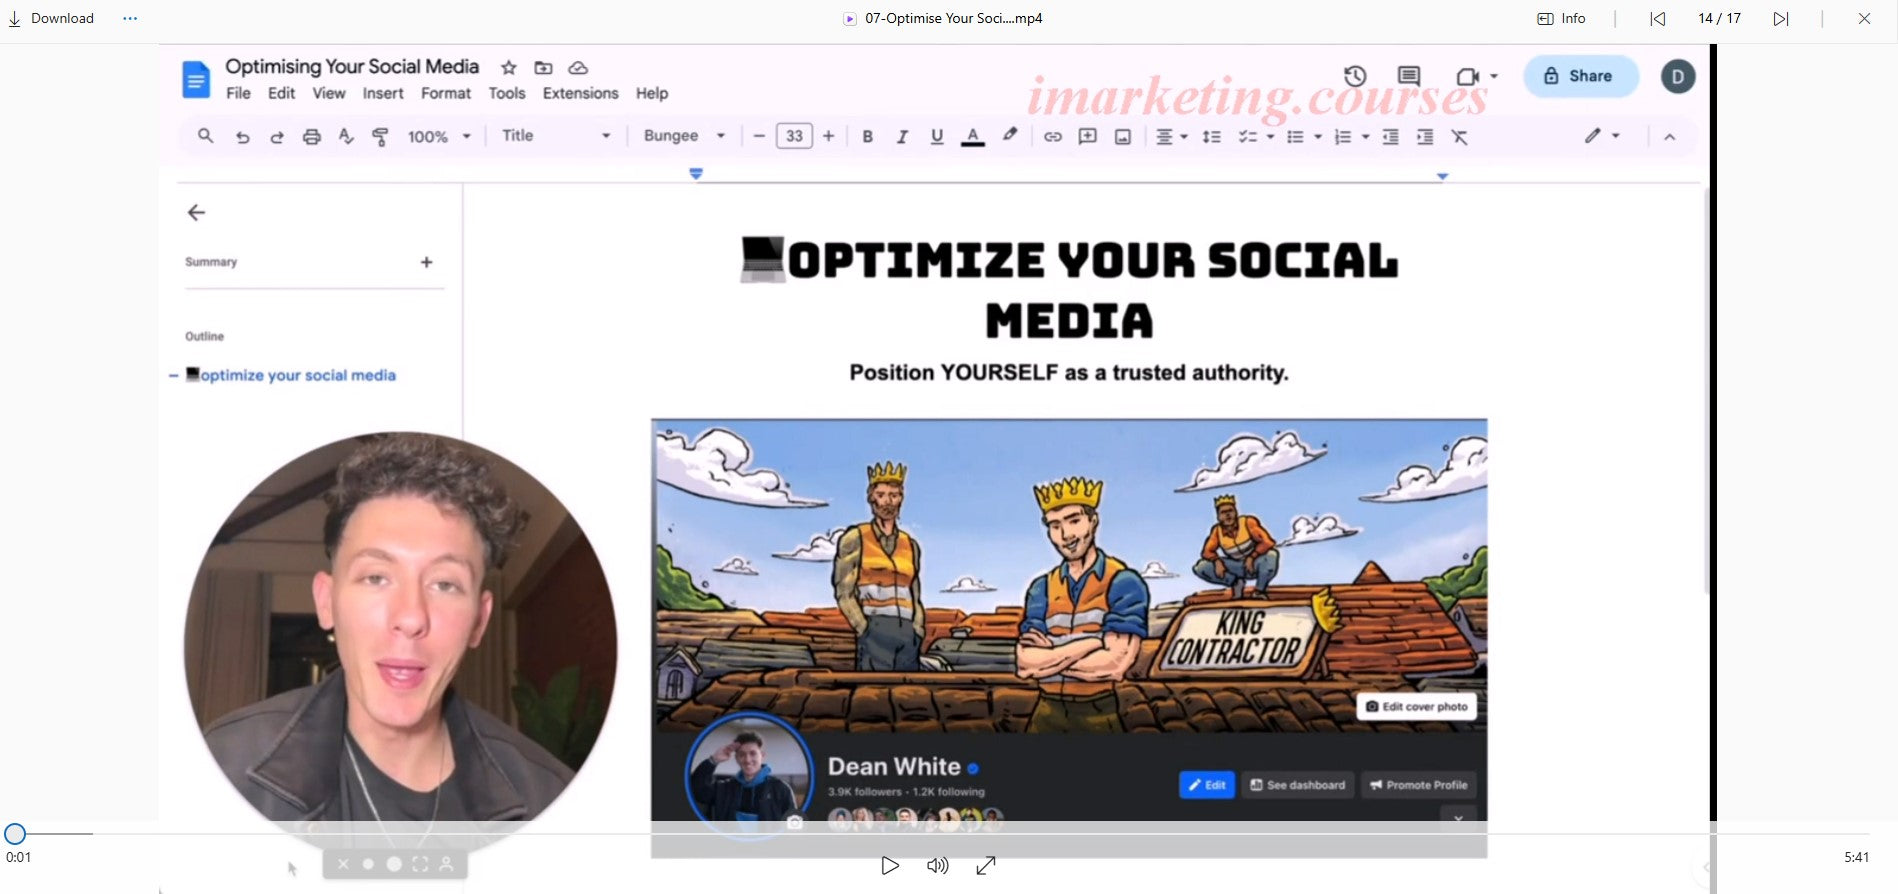Image resolution: width=1898 pixels, height=894 pixels.
Task: Open the Info panel
Action: 1561,19
